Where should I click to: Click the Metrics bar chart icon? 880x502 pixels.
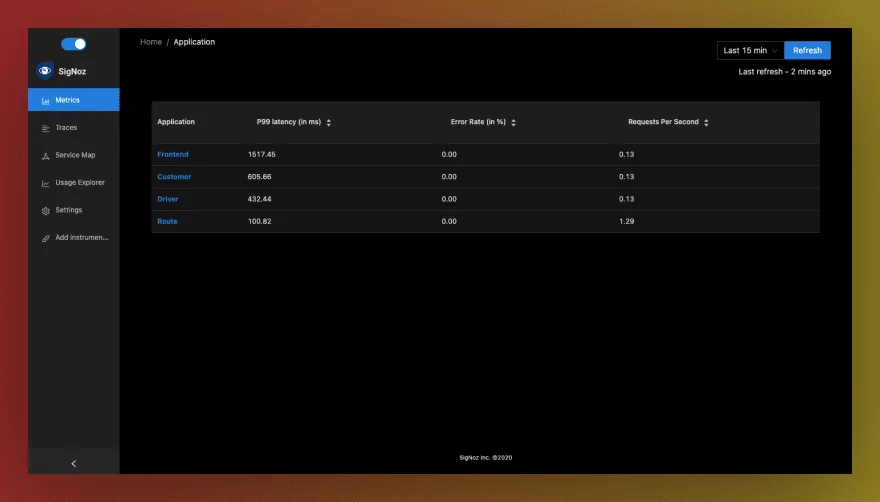point(45,101)
